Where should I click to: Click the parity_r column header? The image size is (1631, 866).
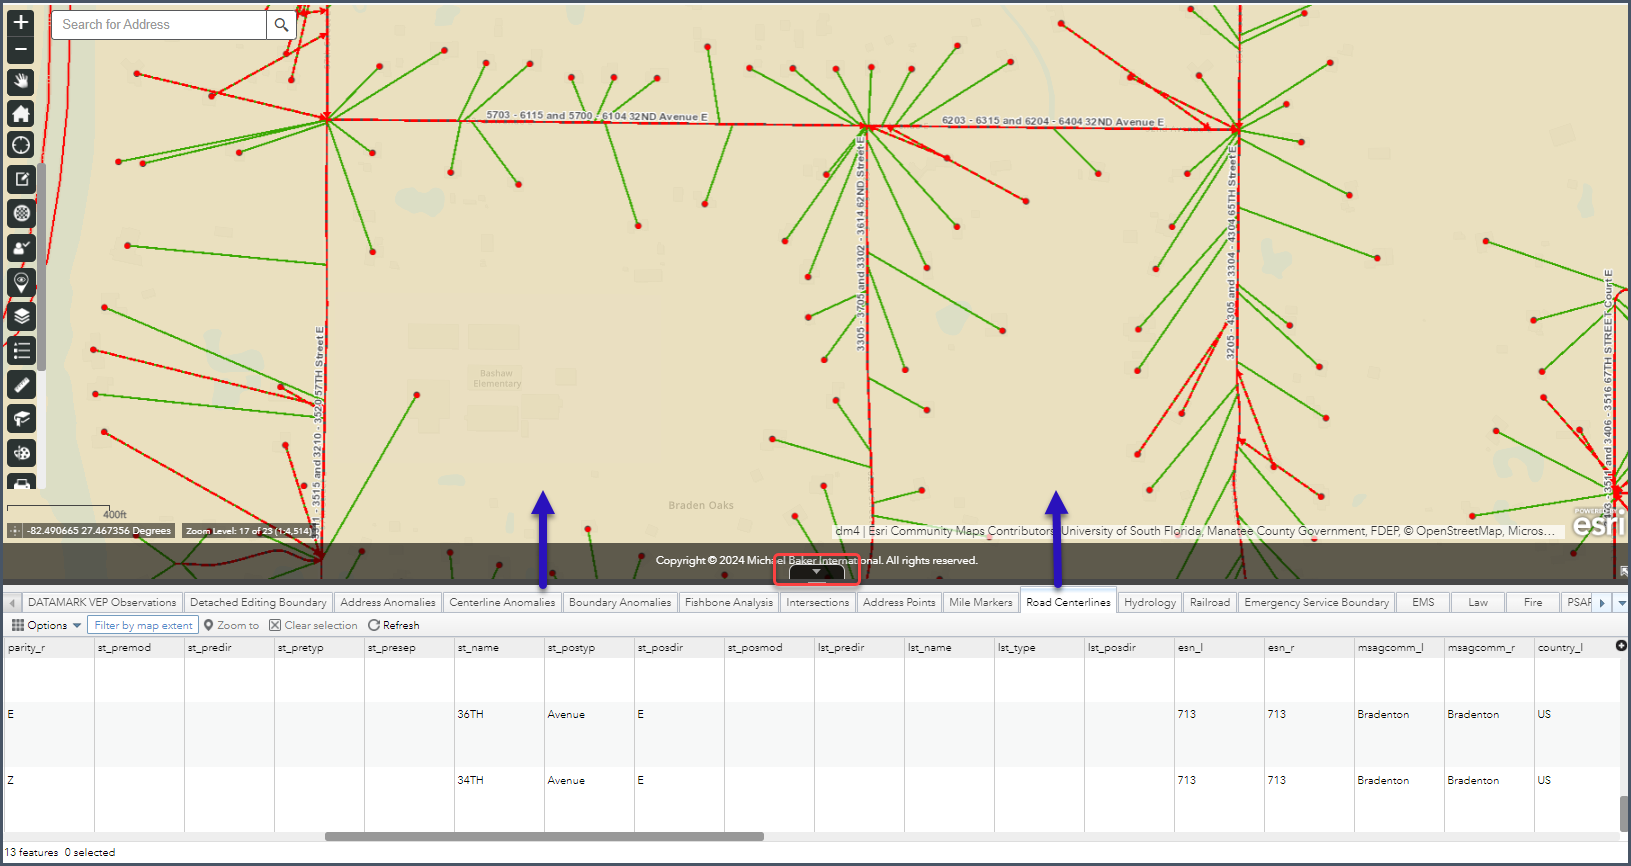(49, 648)
